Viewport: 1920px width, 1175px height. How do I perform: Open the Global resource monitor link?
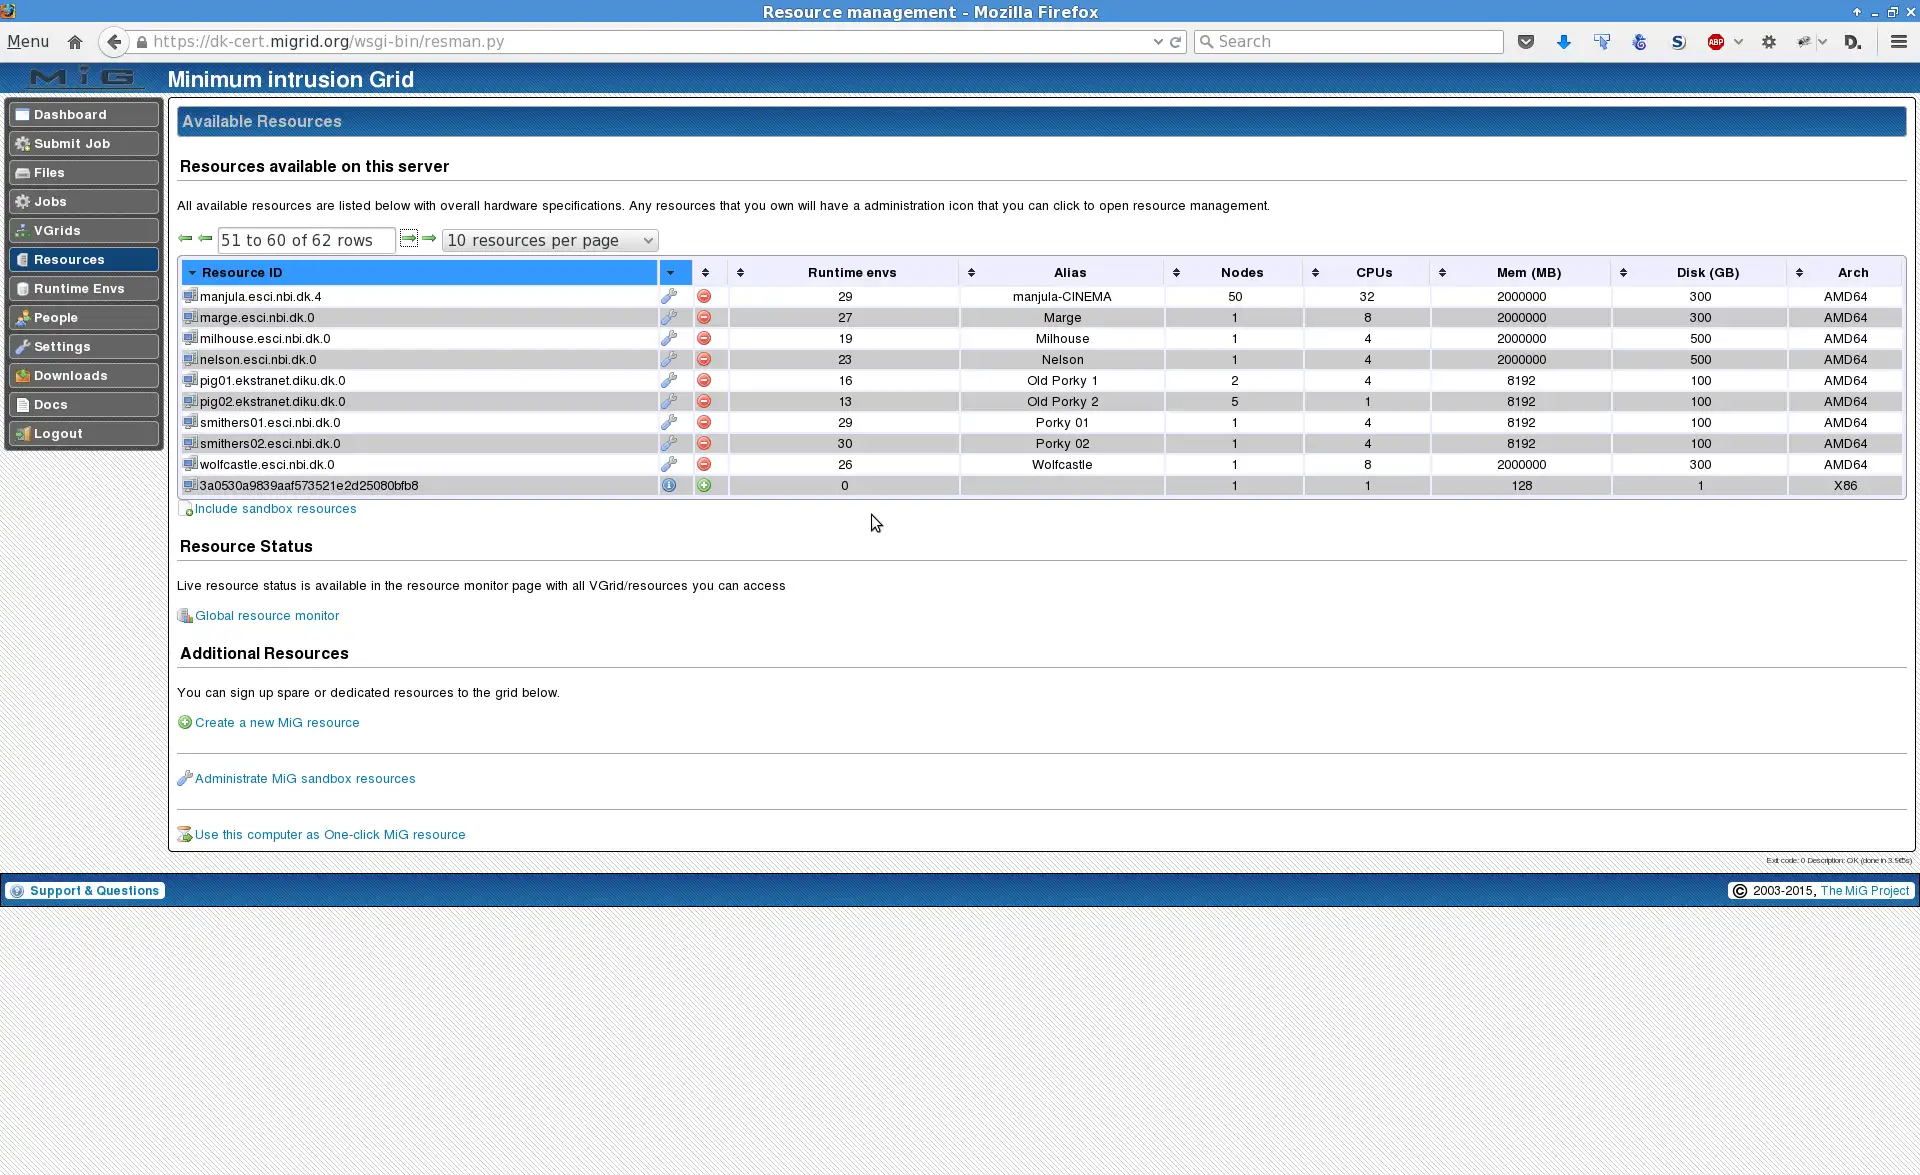(x=266, y=614)
